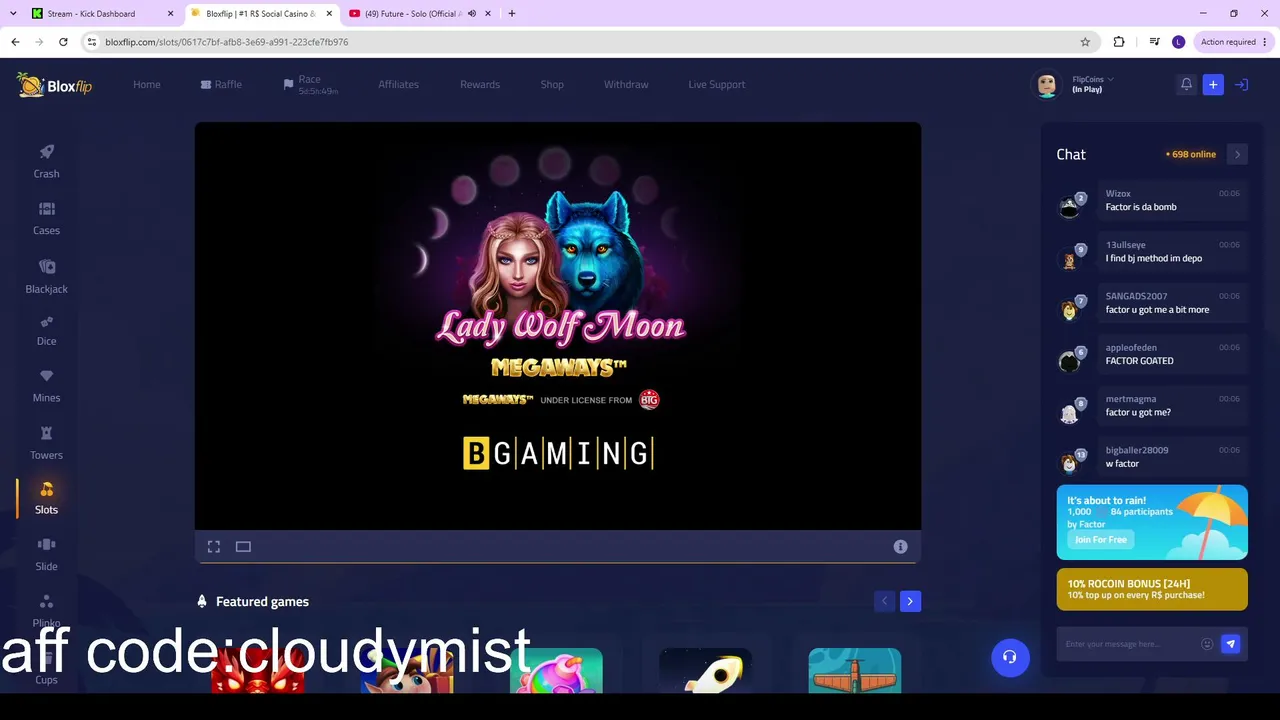Viewport: 1280px width, 720px height.
Task: Show next featured games
Action: click(910, 601)
